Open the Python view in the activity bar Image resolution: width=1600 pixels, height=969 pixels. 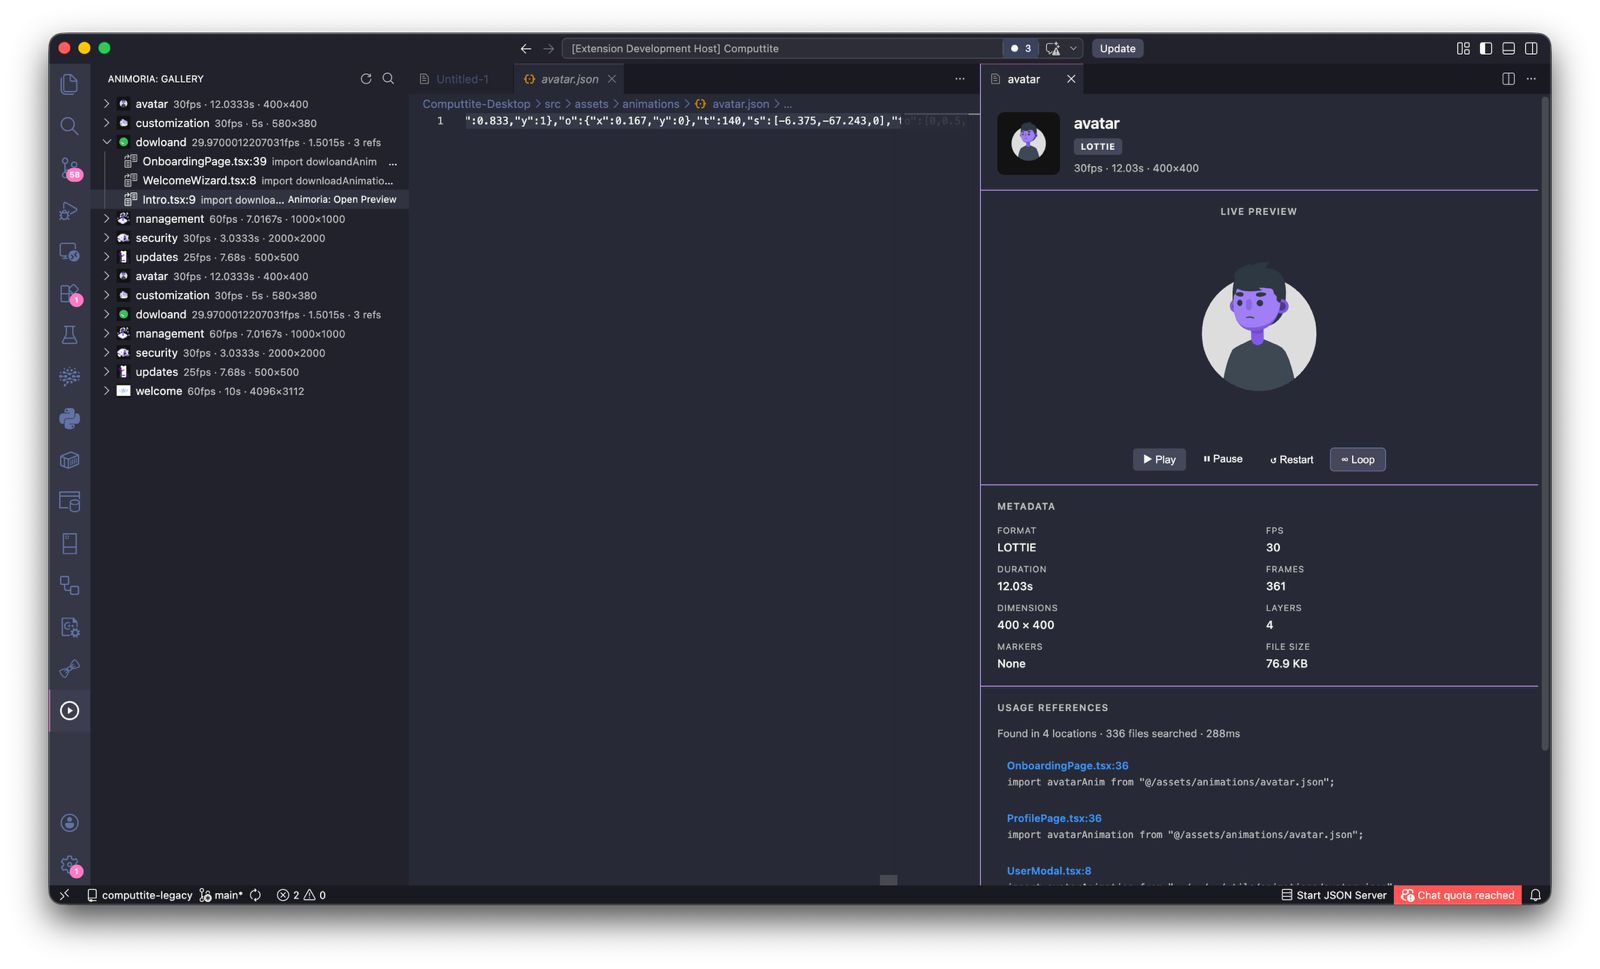[69, 419]
